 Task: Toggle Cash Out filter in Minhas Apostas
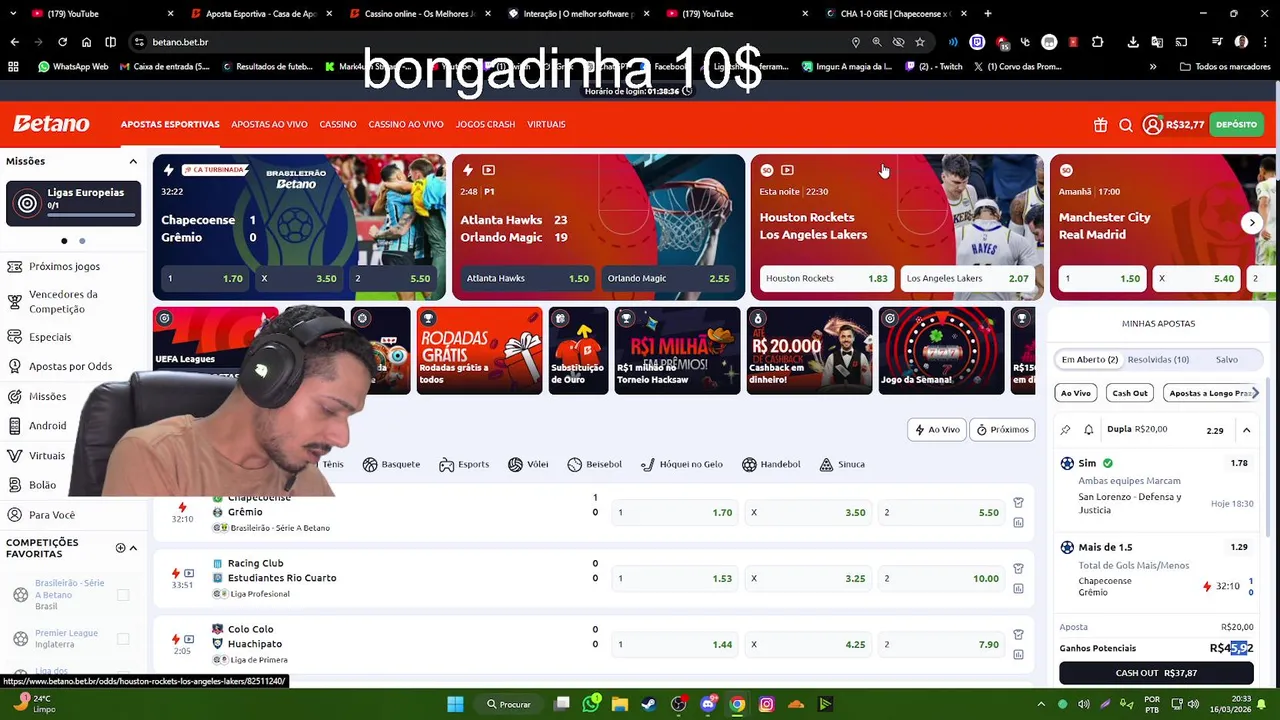[1130, 393]
